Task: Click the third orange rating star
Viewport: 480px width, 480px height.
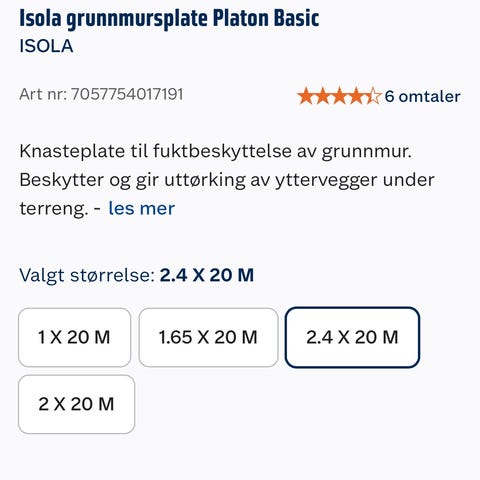Action: point(339,96)
